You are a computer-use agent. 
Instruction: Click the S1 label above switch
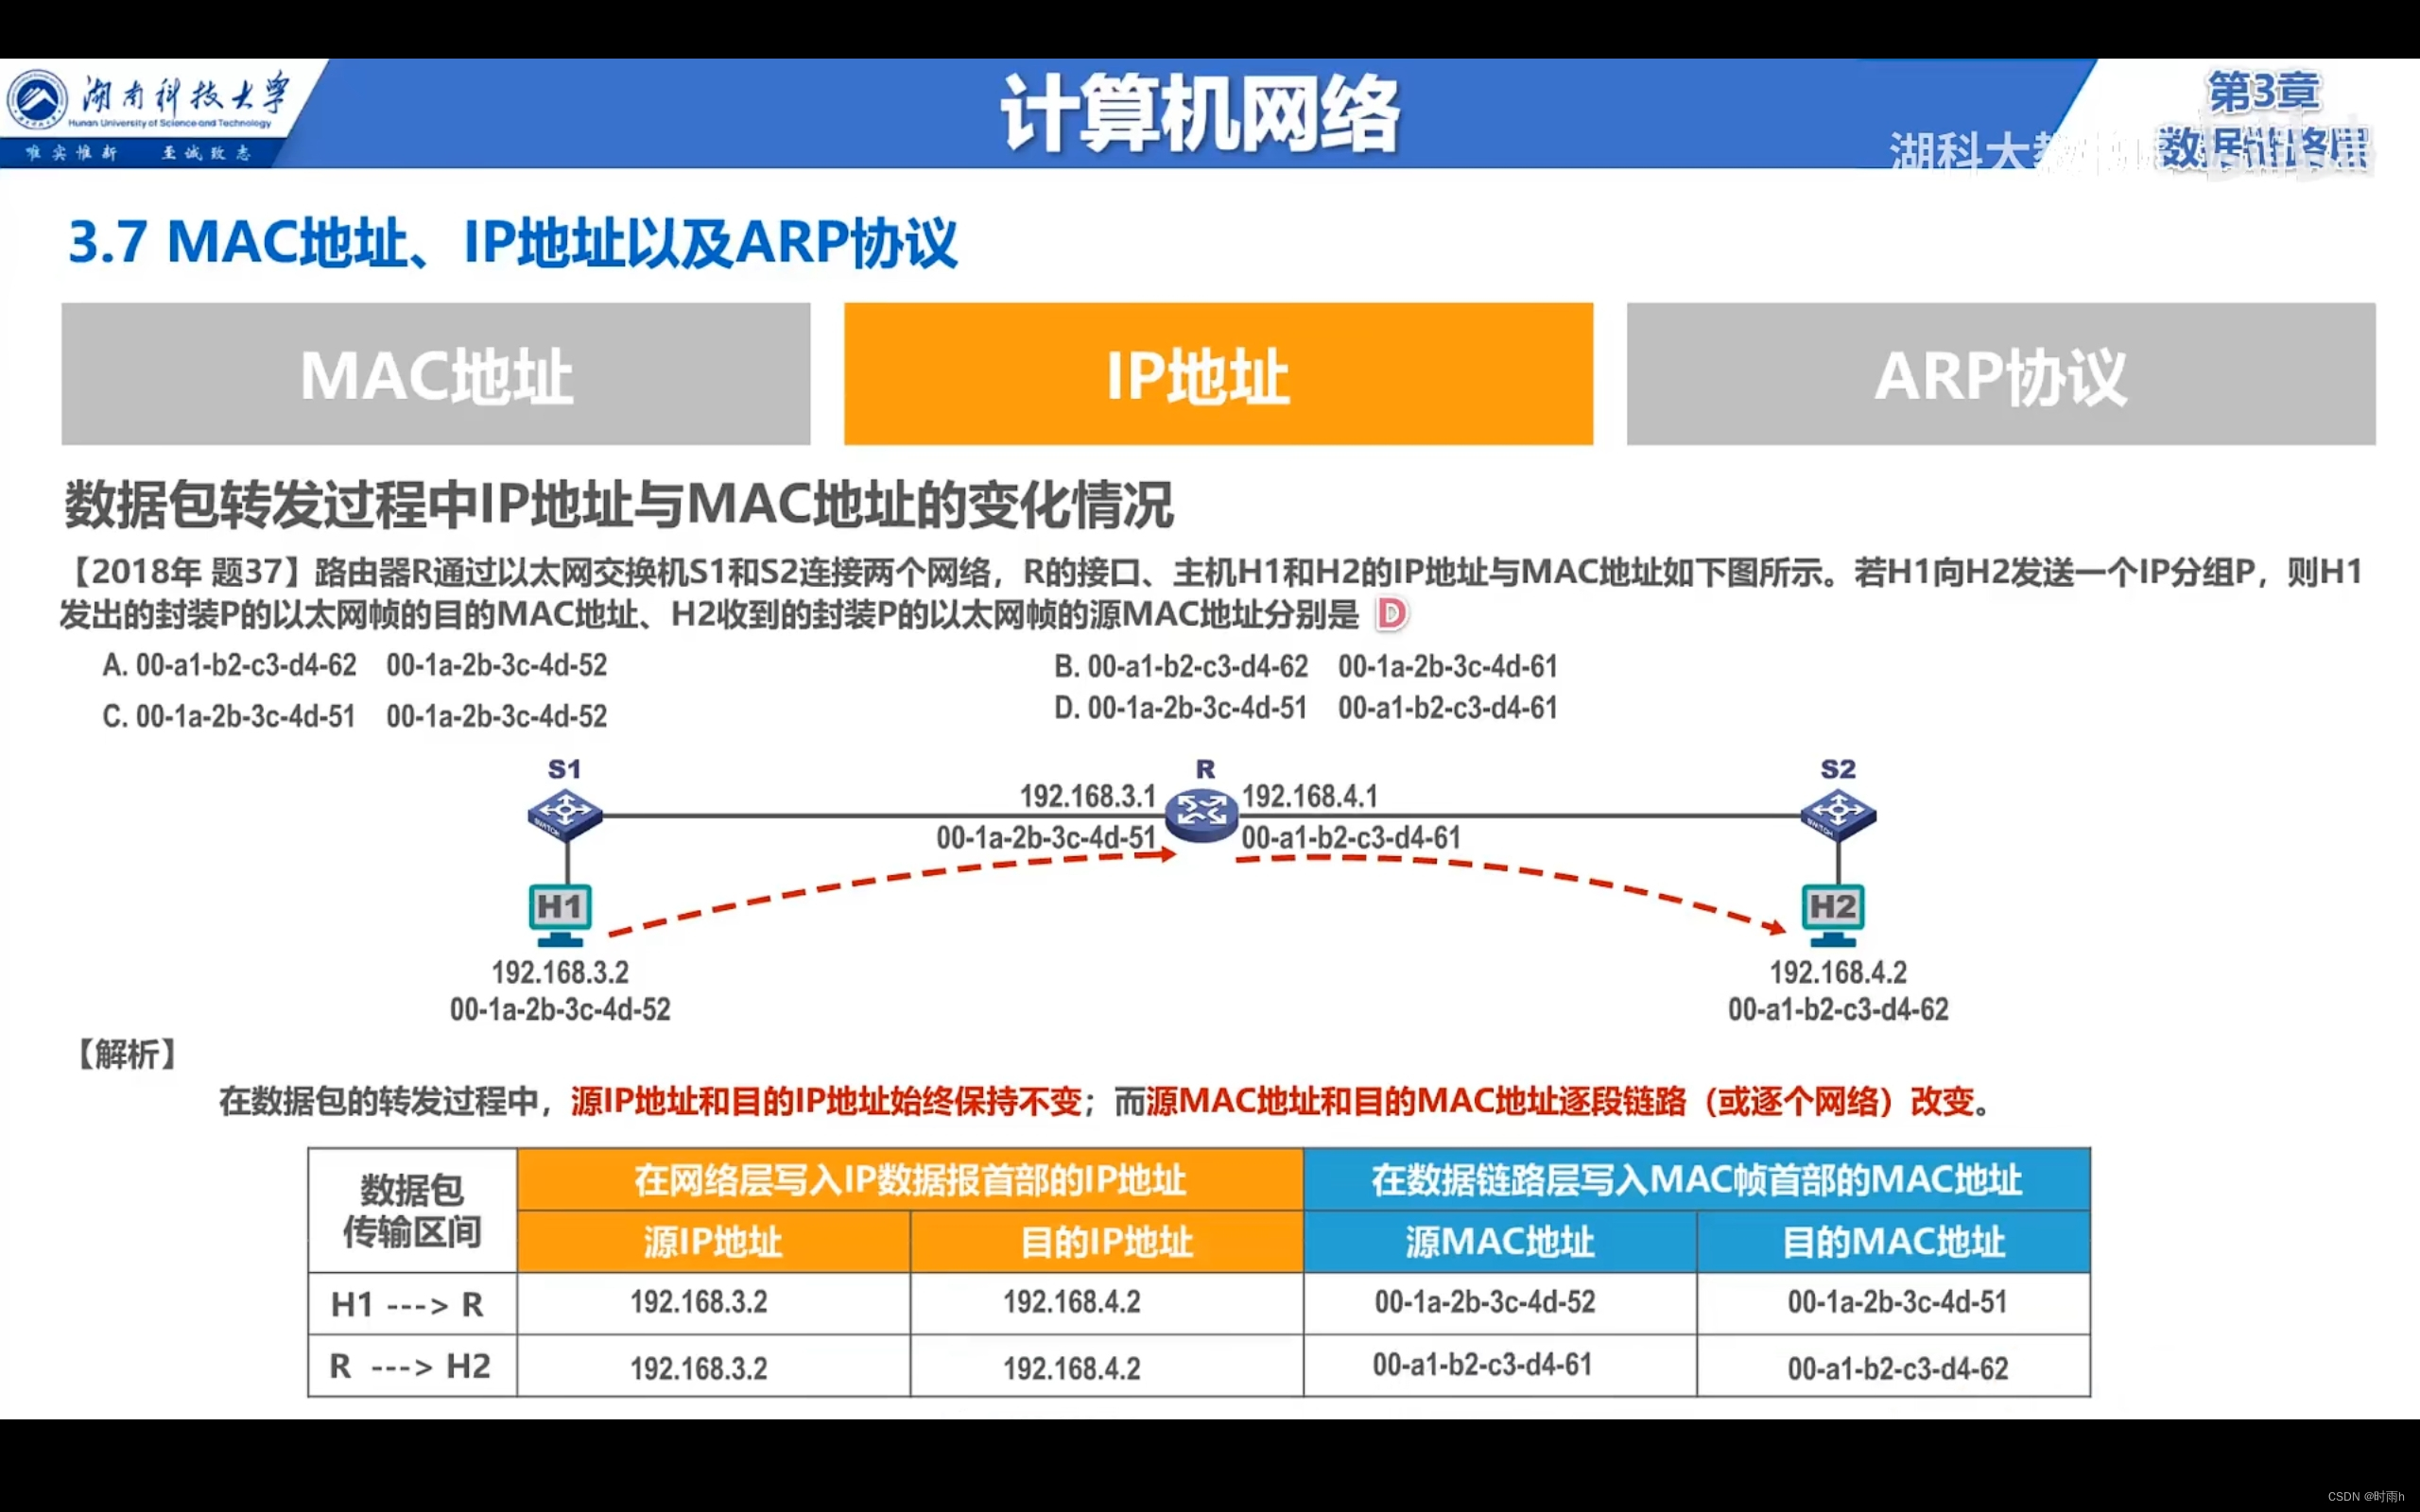click(564, 769)
